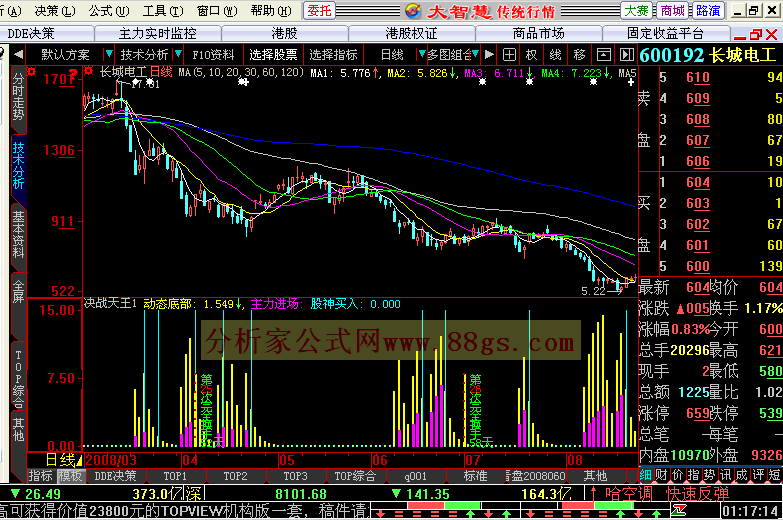Open the 公式 menu
Viewport: 783px width, 520px height.
109,10
